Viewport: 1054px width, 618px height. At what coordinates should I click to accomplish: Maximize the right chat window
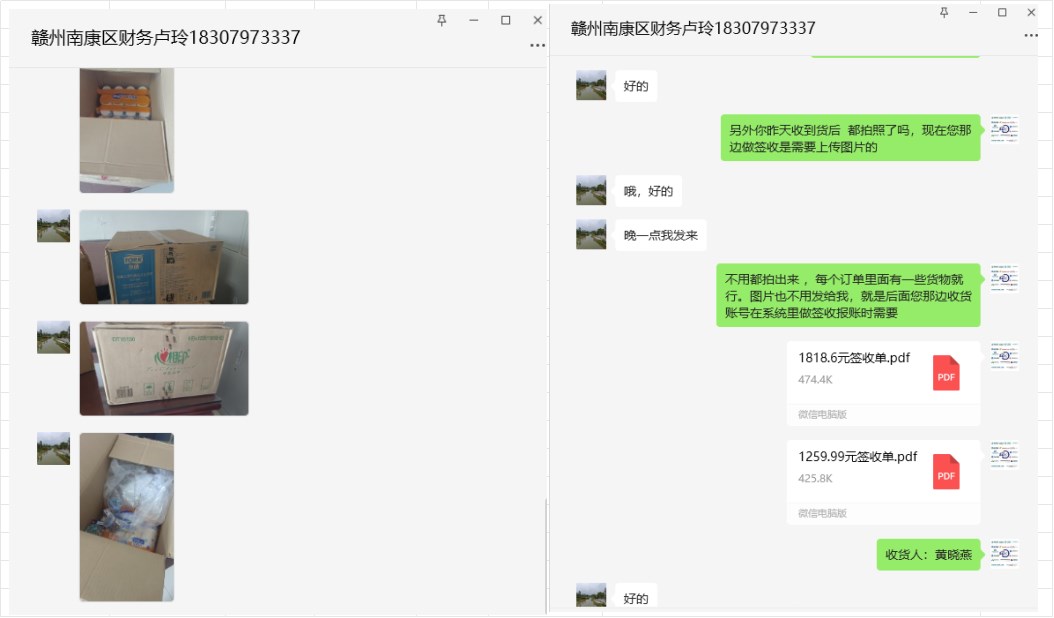coord(1002,12)
